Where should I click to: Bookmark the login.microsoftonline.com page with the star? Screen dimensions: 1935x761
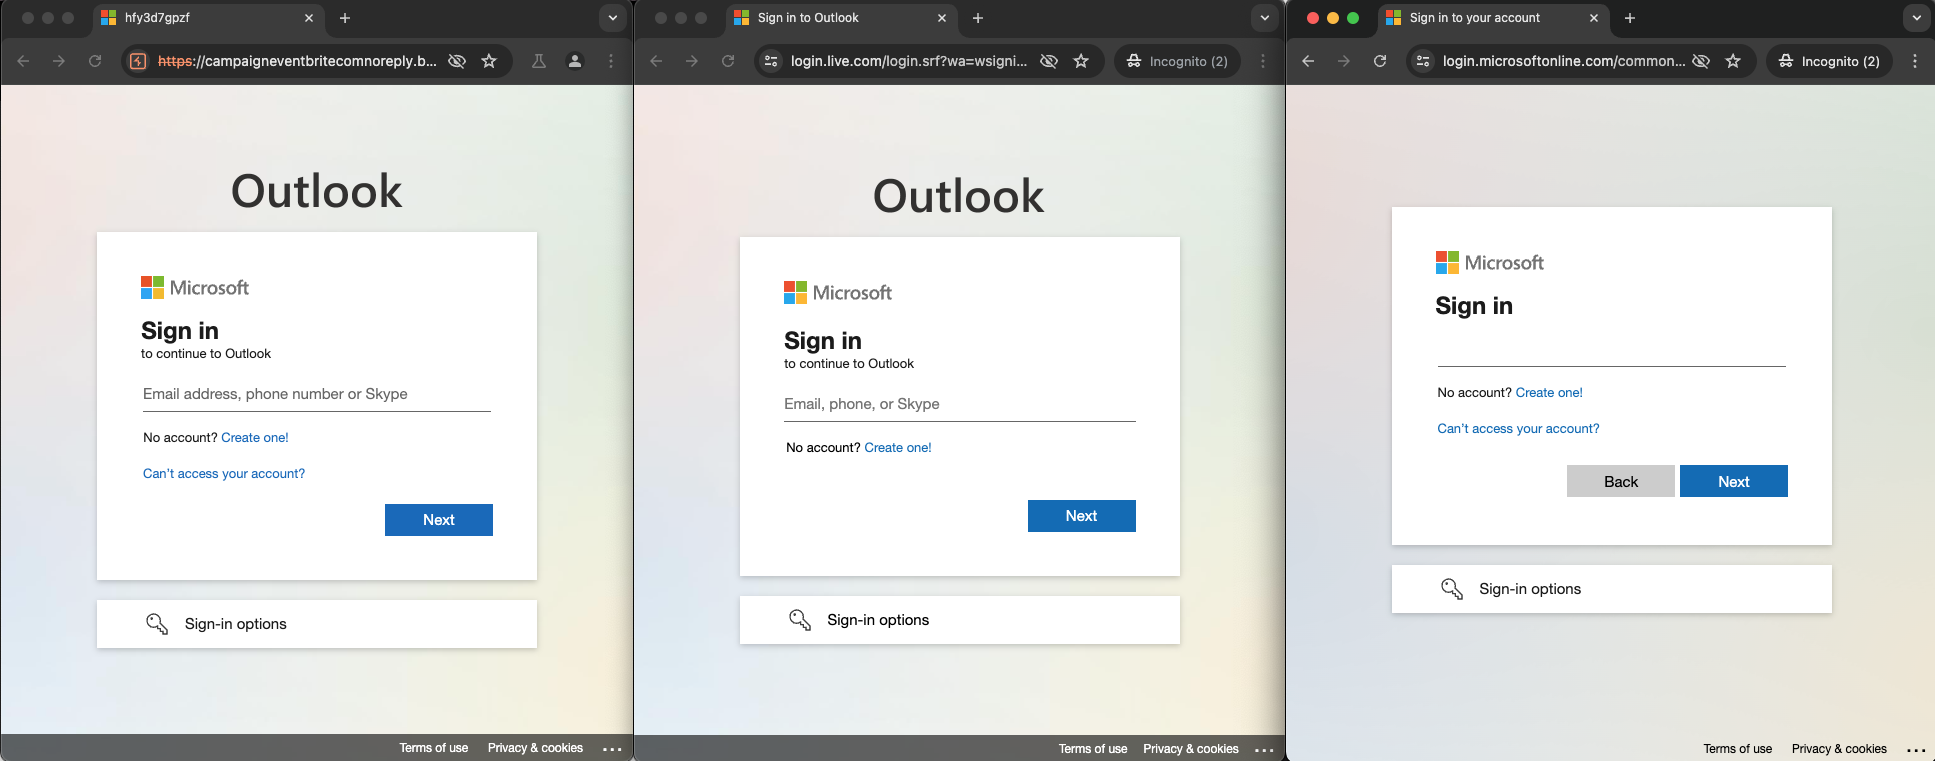[1733, 61]
